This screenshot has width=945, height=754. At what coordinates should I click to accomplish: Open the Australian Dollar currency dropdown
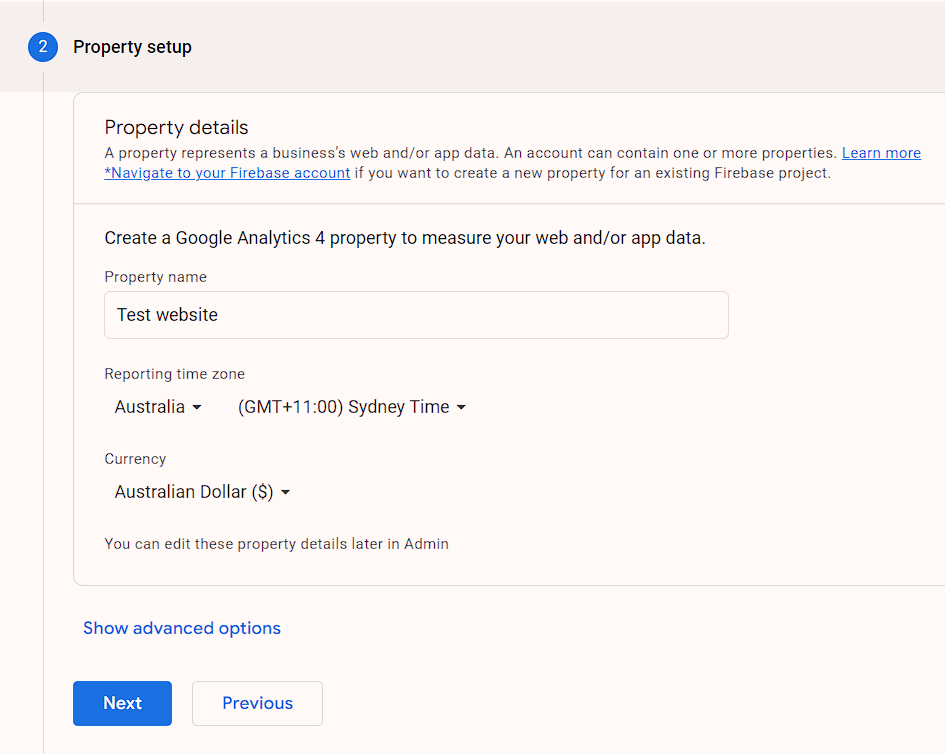pos(202,492)
